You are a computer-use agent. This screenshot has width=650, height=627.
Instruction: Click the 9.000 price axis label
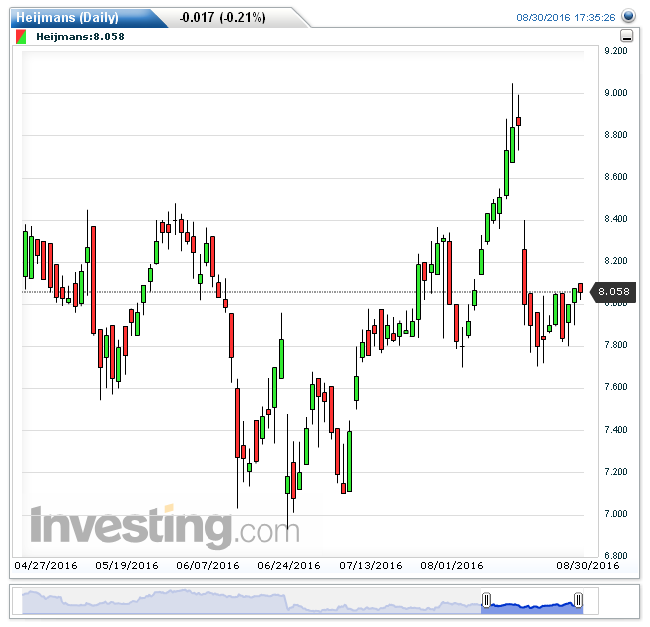[x=616, y=93]
